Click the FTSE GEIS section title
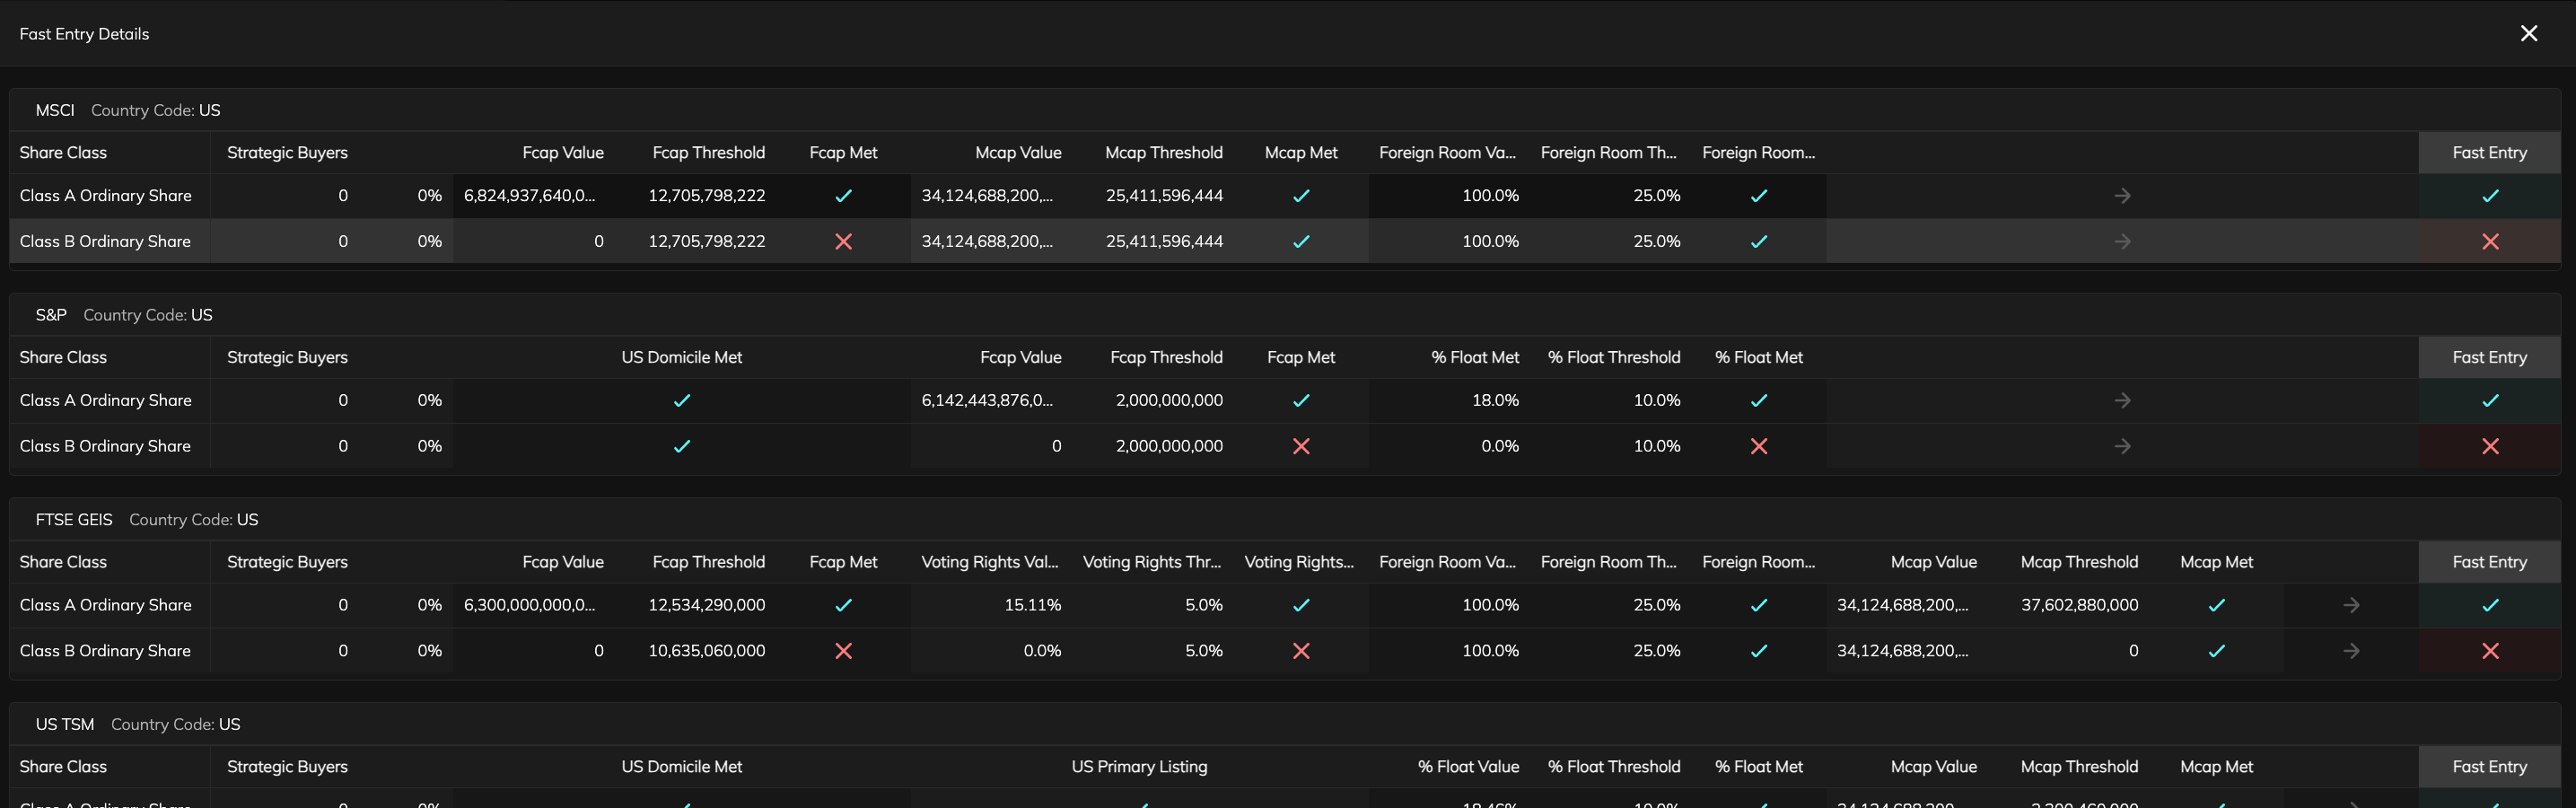 point(74,520)
